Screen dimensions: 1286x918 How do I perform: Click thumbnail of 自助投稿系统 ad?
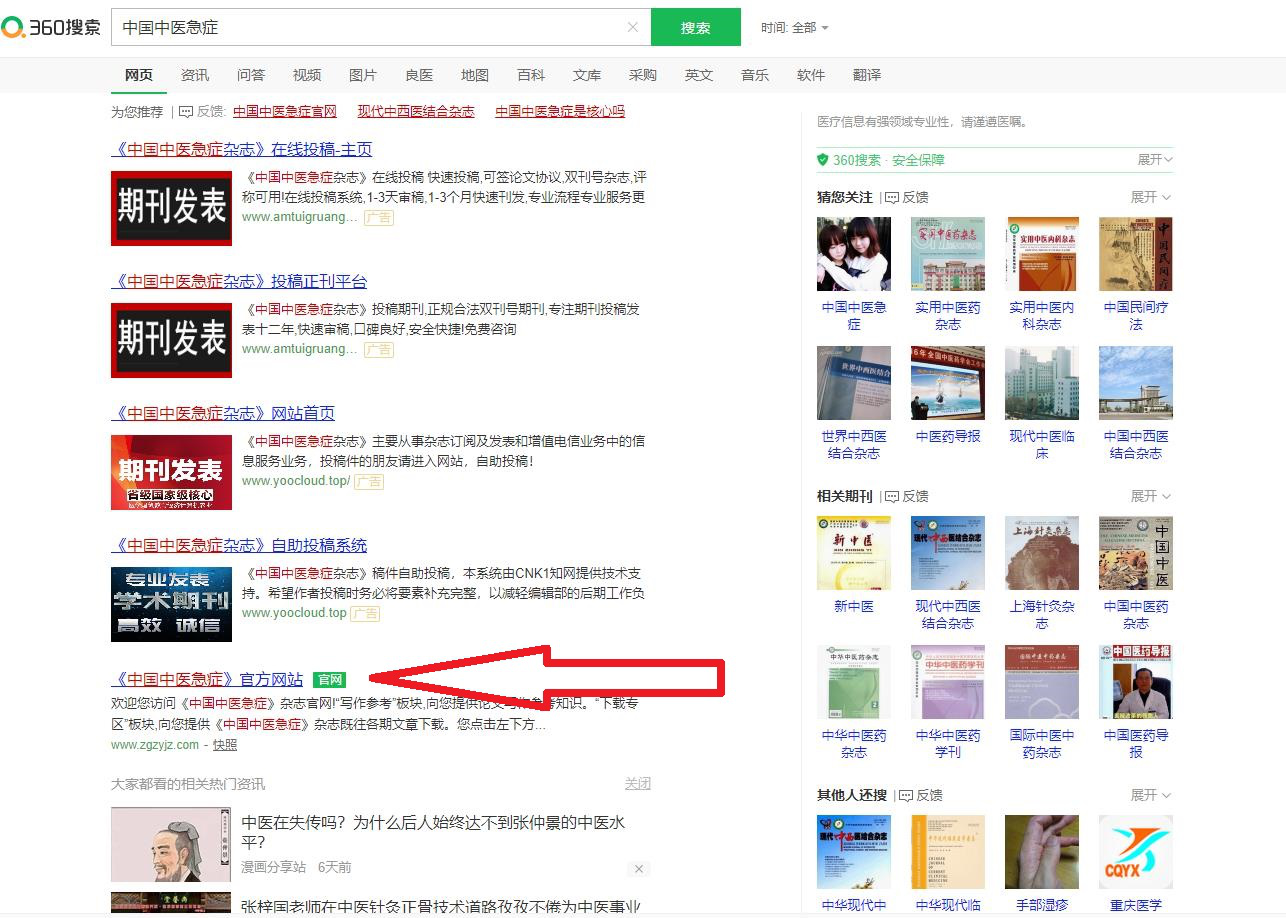tap(171, 604)
